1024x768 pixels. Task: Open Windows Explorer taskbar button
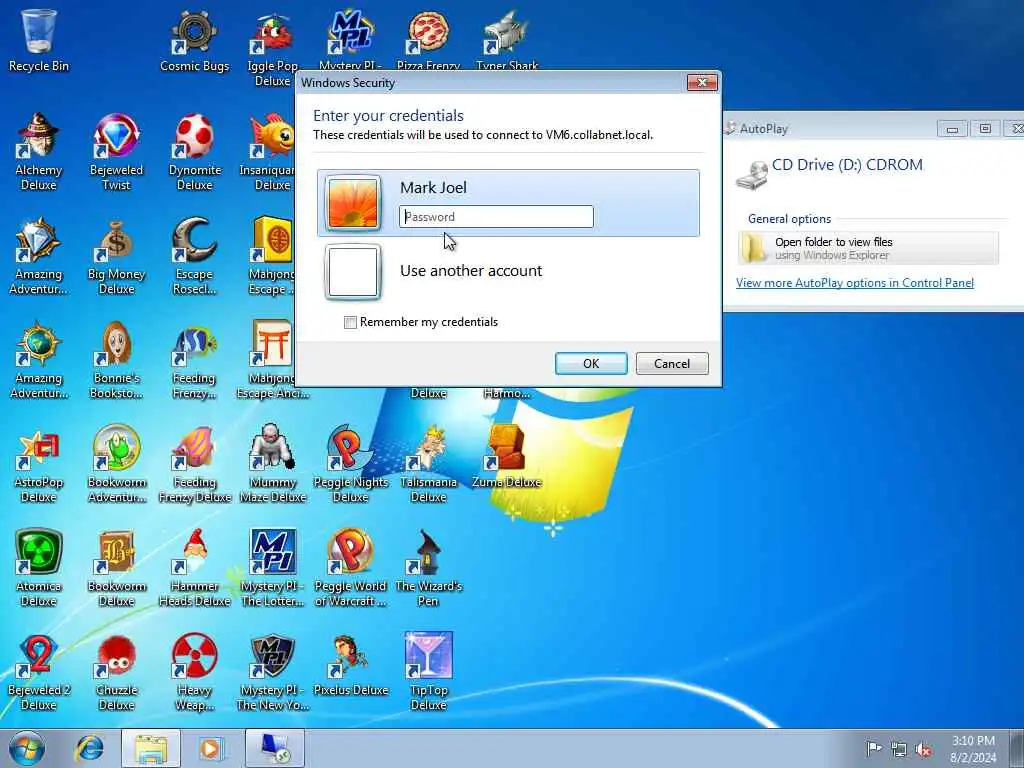click(x=150, y=748)
